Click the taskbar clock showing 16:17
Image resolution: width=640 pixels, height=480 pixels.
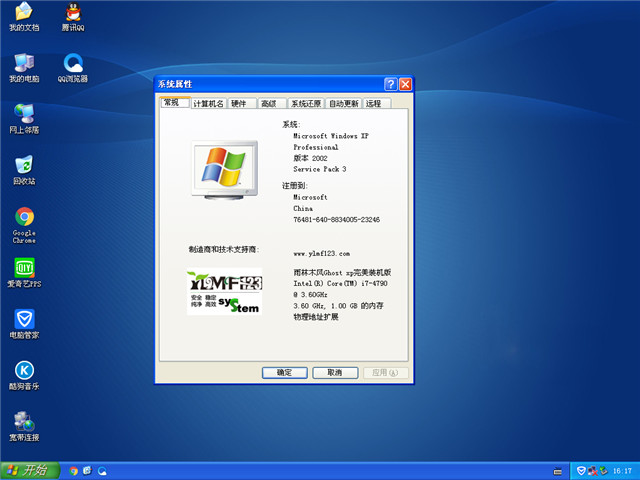click(x=622, y=471)
